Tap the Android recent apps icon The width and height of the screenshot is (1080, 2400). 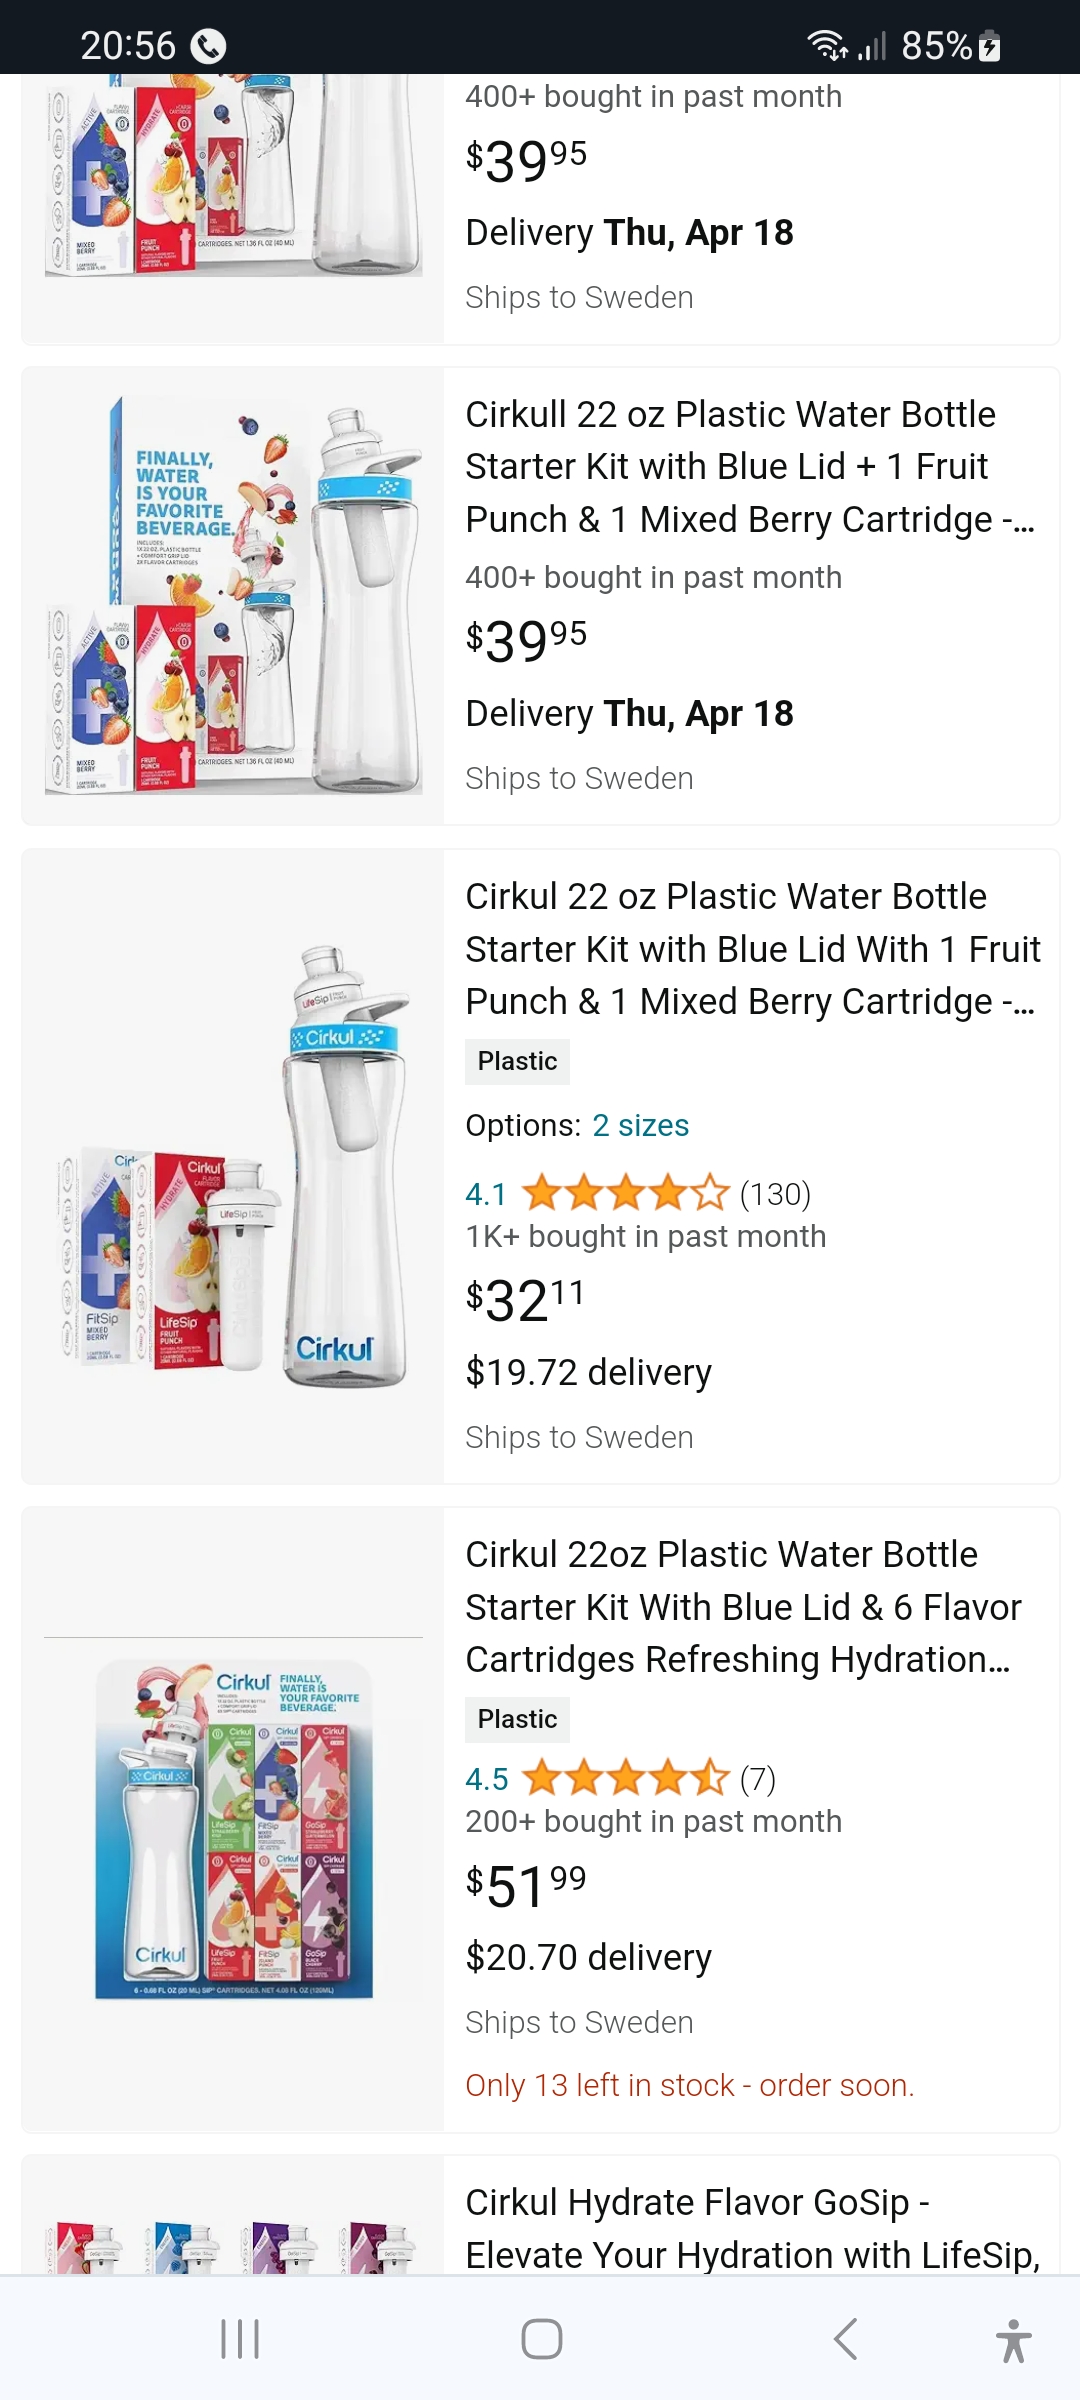pos(240,2339)
